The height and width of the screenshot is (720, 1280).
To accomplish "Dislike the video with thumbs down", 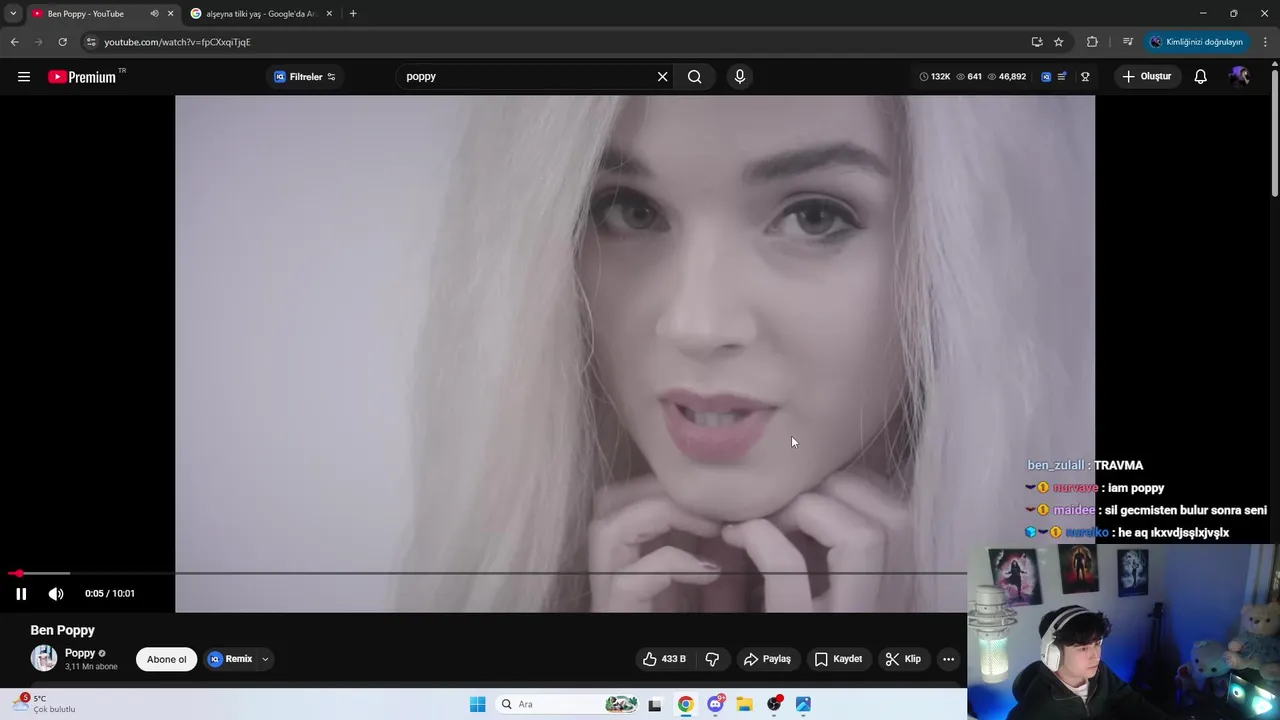I will pyautogui.click(x=713, y=659).
